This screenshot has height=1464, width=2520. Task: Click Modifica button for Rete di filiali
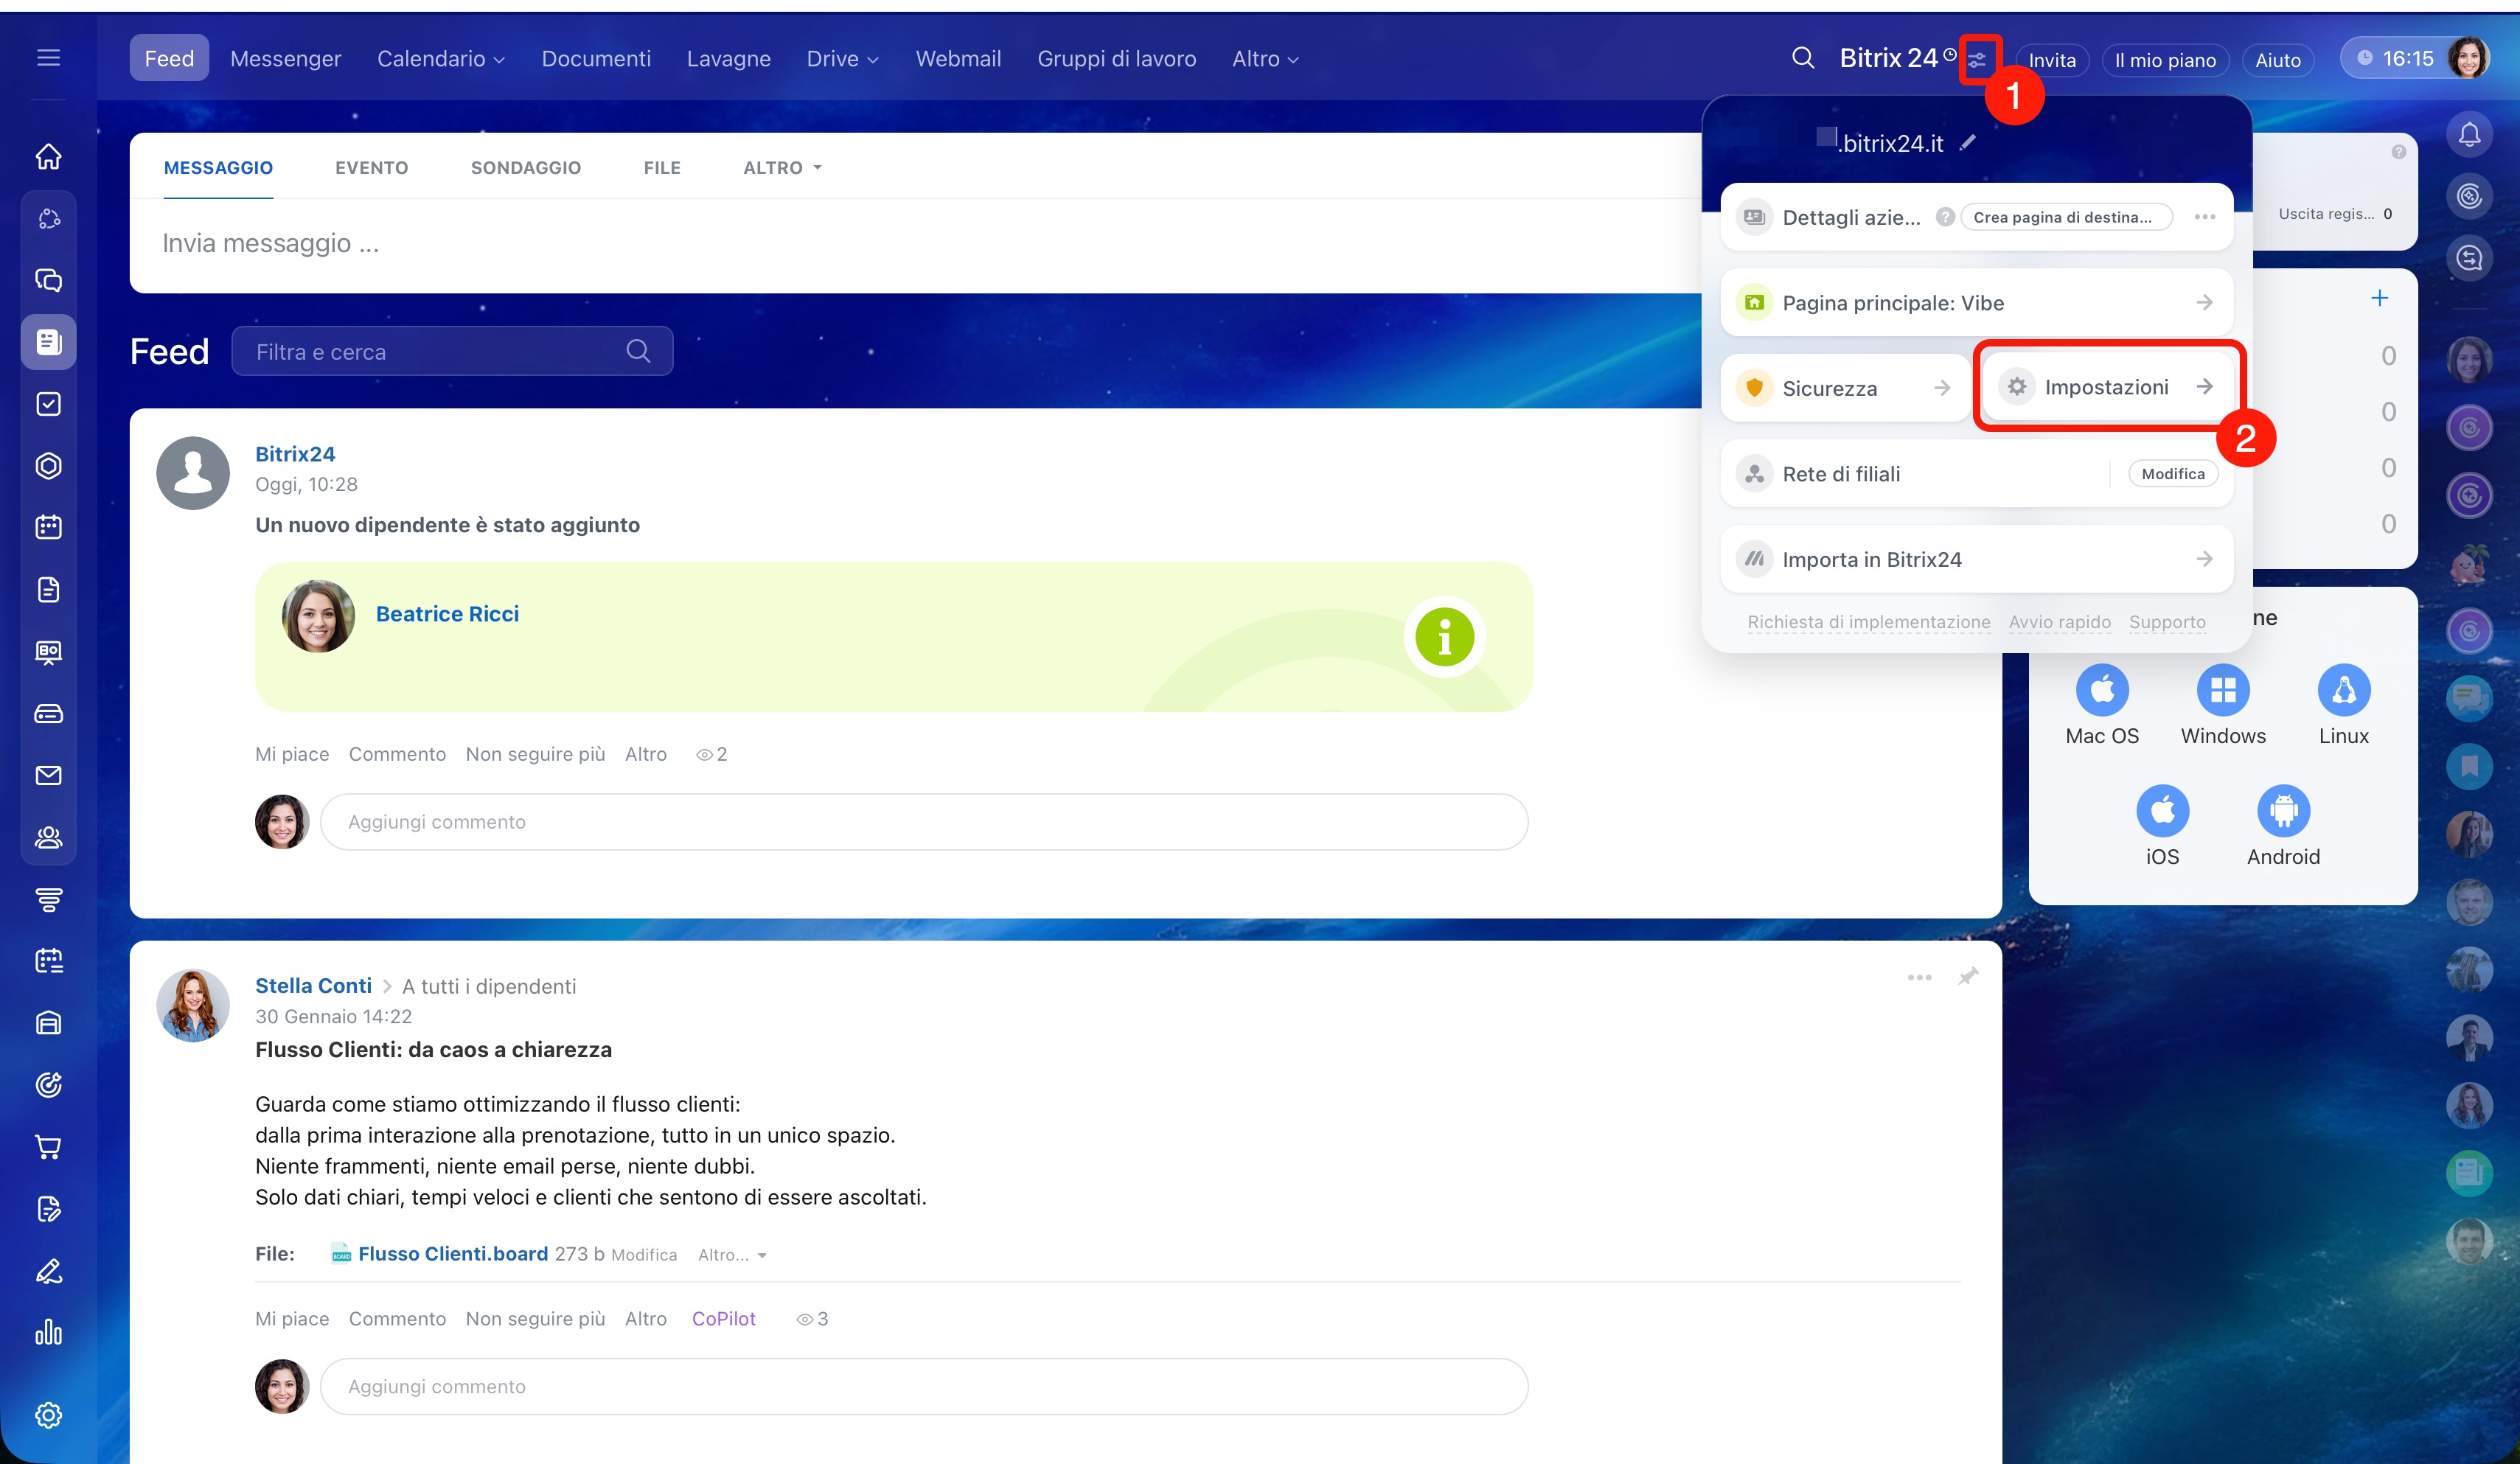[x=2172, y=474]
